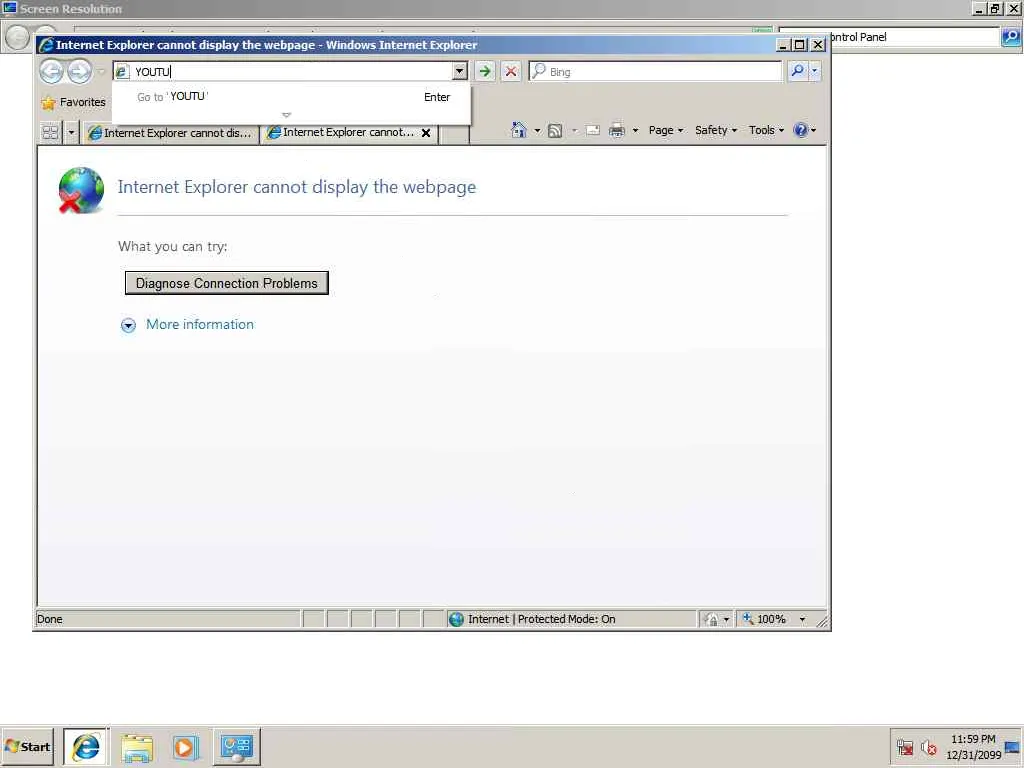Switch to first Internet Explorer cannot dis... tab
This screenshot has width=1024, height=768.
(x=171, y=133)
